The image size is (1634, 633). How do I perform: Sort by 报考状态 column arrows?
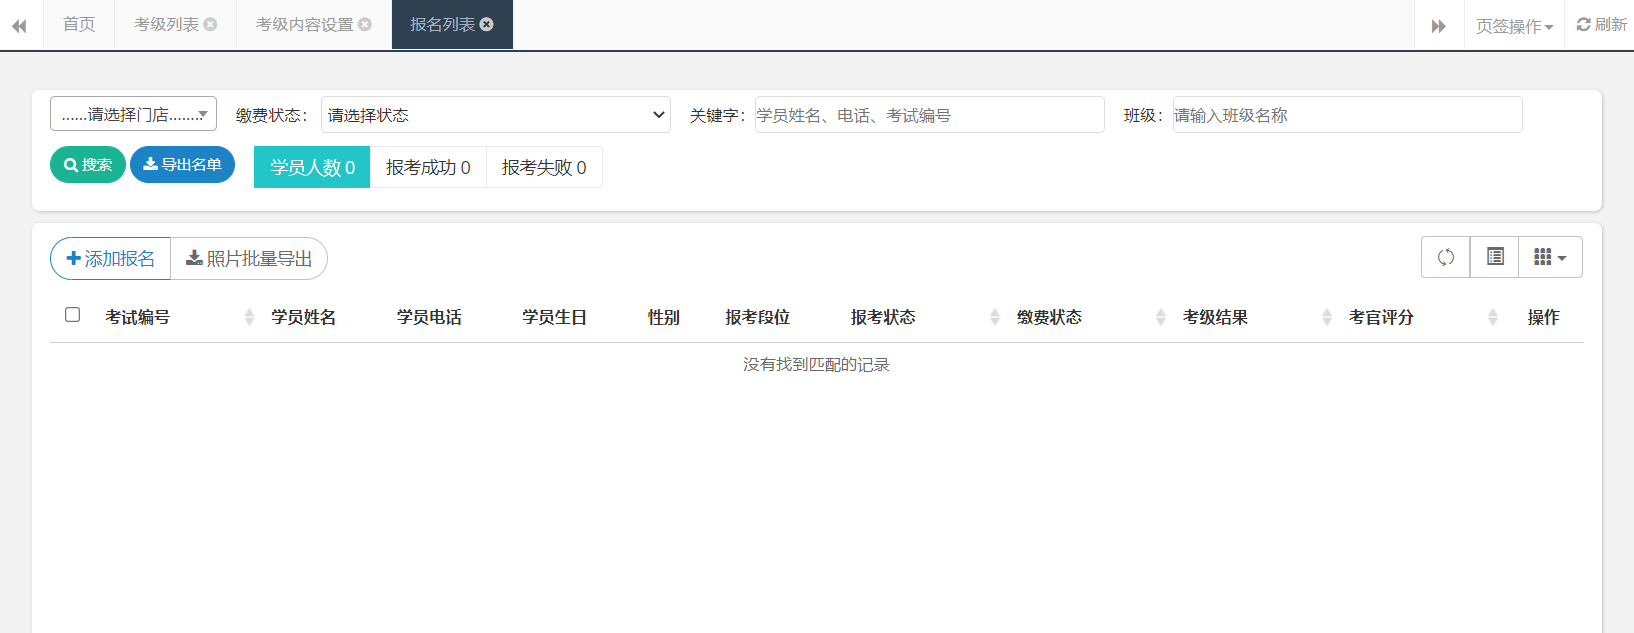[994, 317]
